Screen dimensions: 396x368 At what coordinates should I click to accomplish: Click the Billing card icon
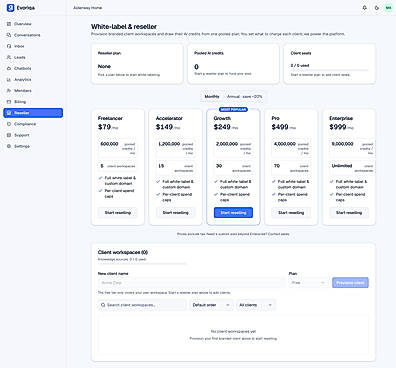pyautogui.click(x=9, y=102)
